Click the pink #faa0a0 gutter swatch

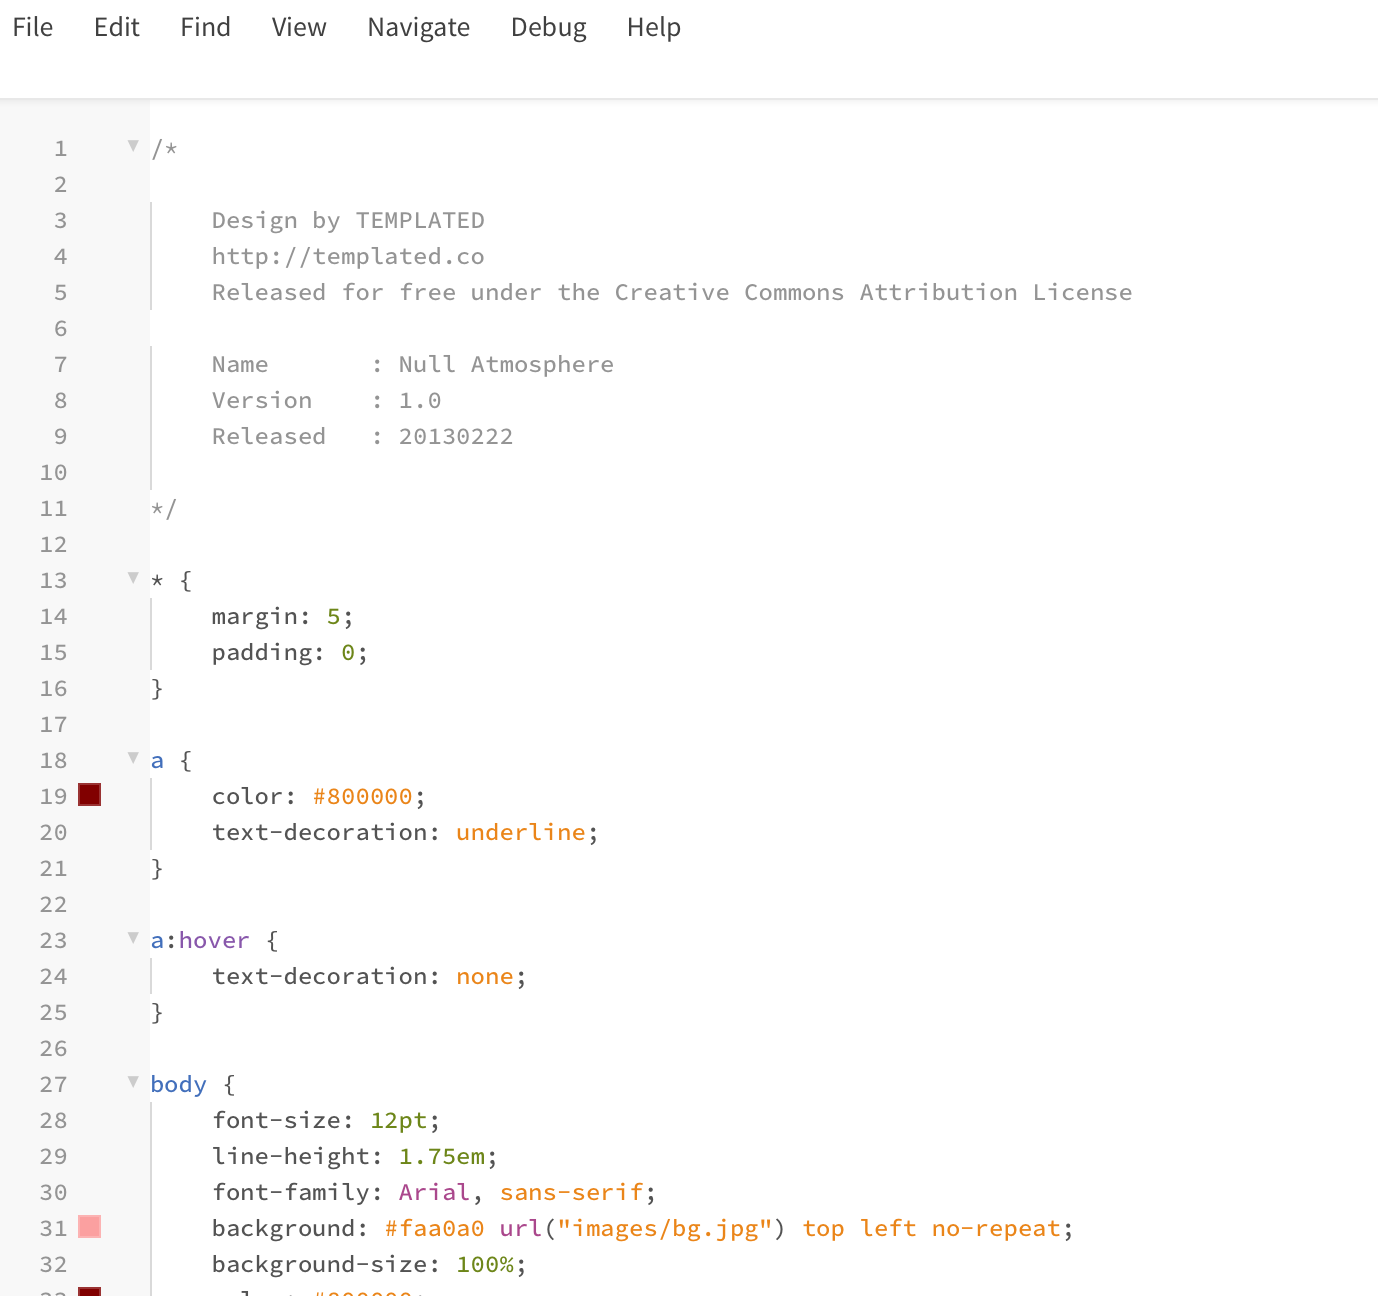[90, 1227]
